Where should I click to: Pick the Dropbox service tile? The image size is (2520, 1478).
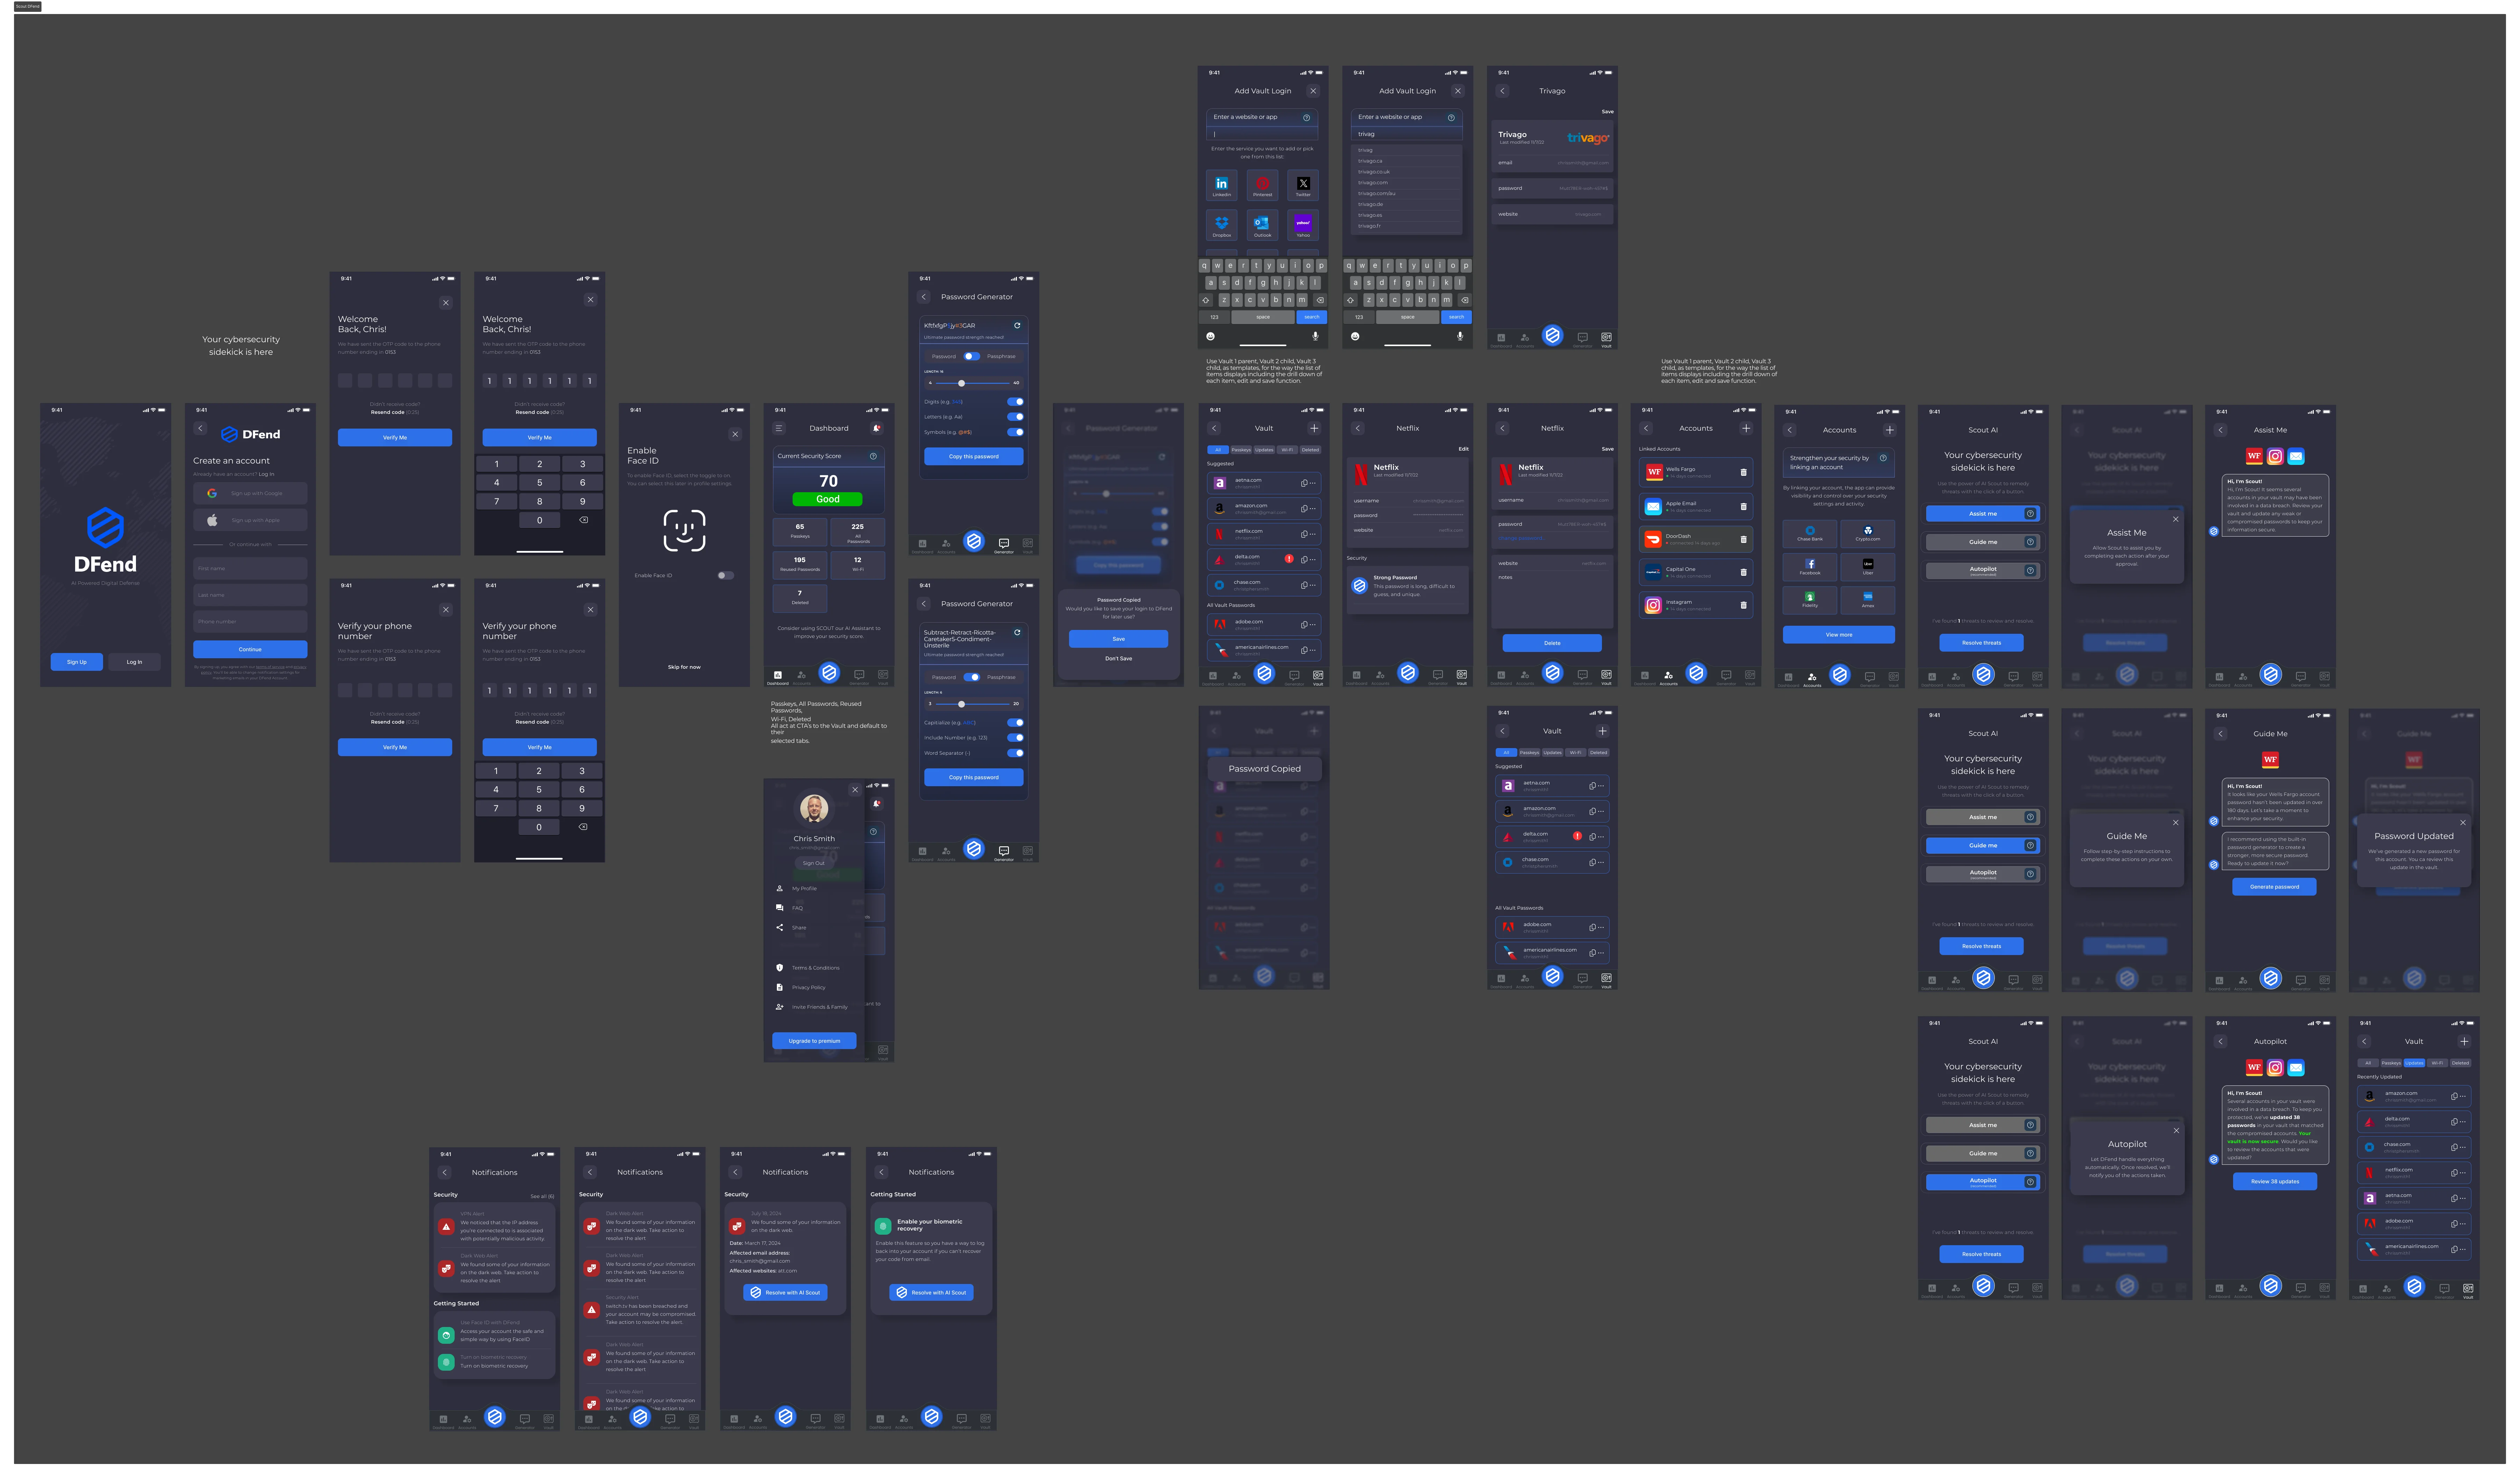1222,225
